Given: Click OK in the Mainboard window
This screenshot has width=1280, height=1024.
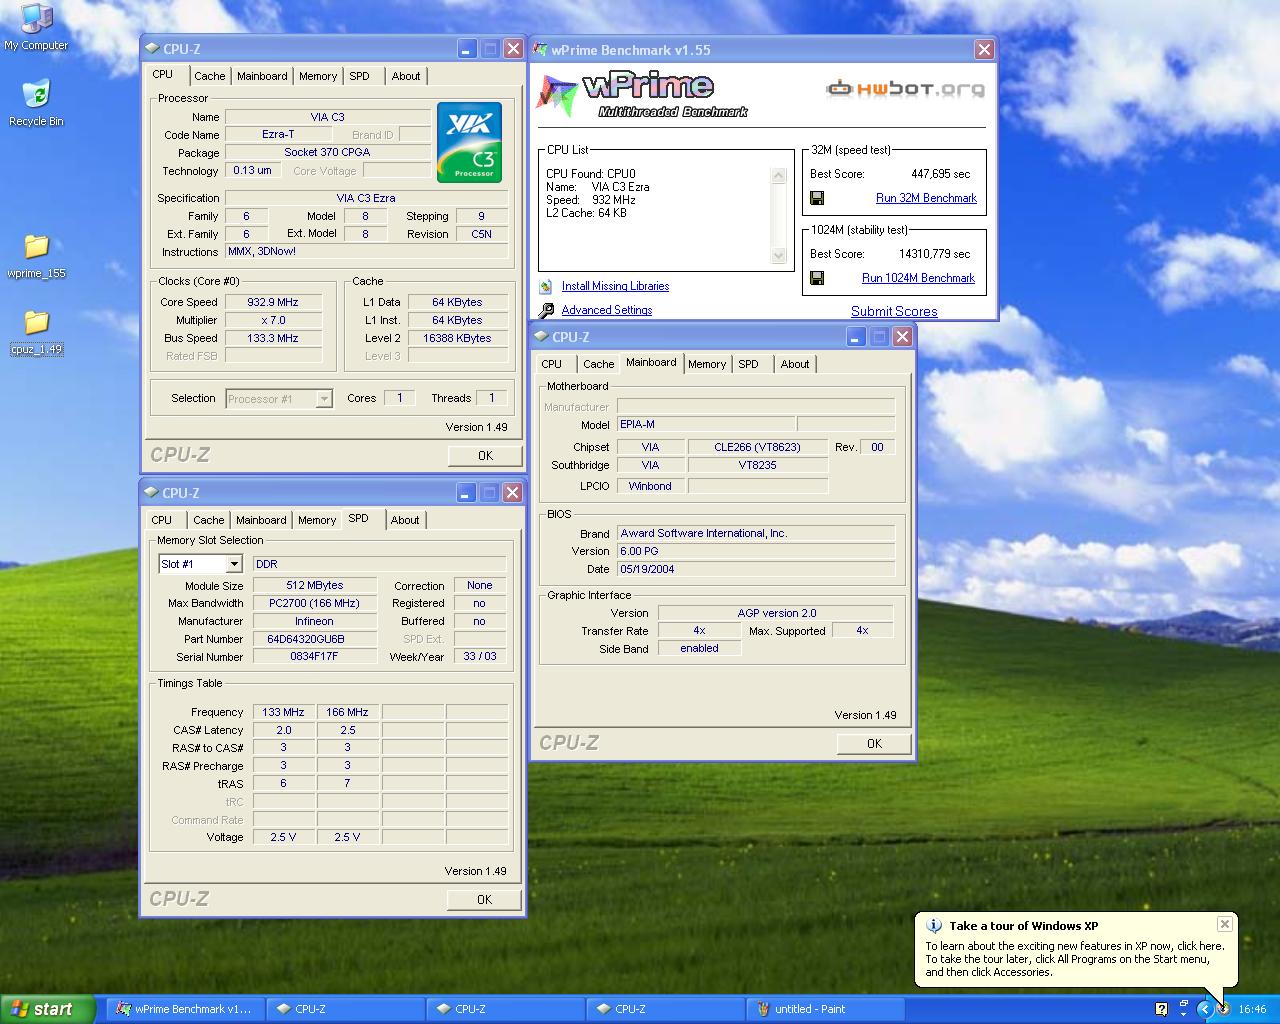Looking at the screenshot, I should coord(874,743).
